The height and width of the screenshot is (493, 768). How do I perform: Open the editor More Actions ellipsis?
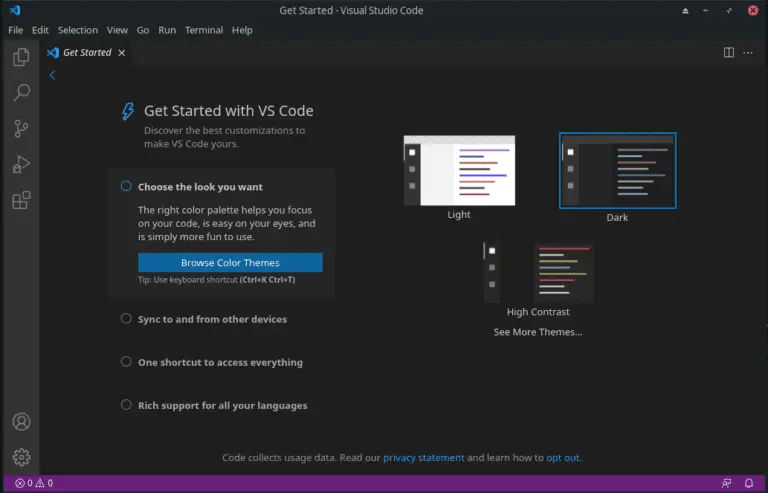pyautogui.click(x=748, y=52)
